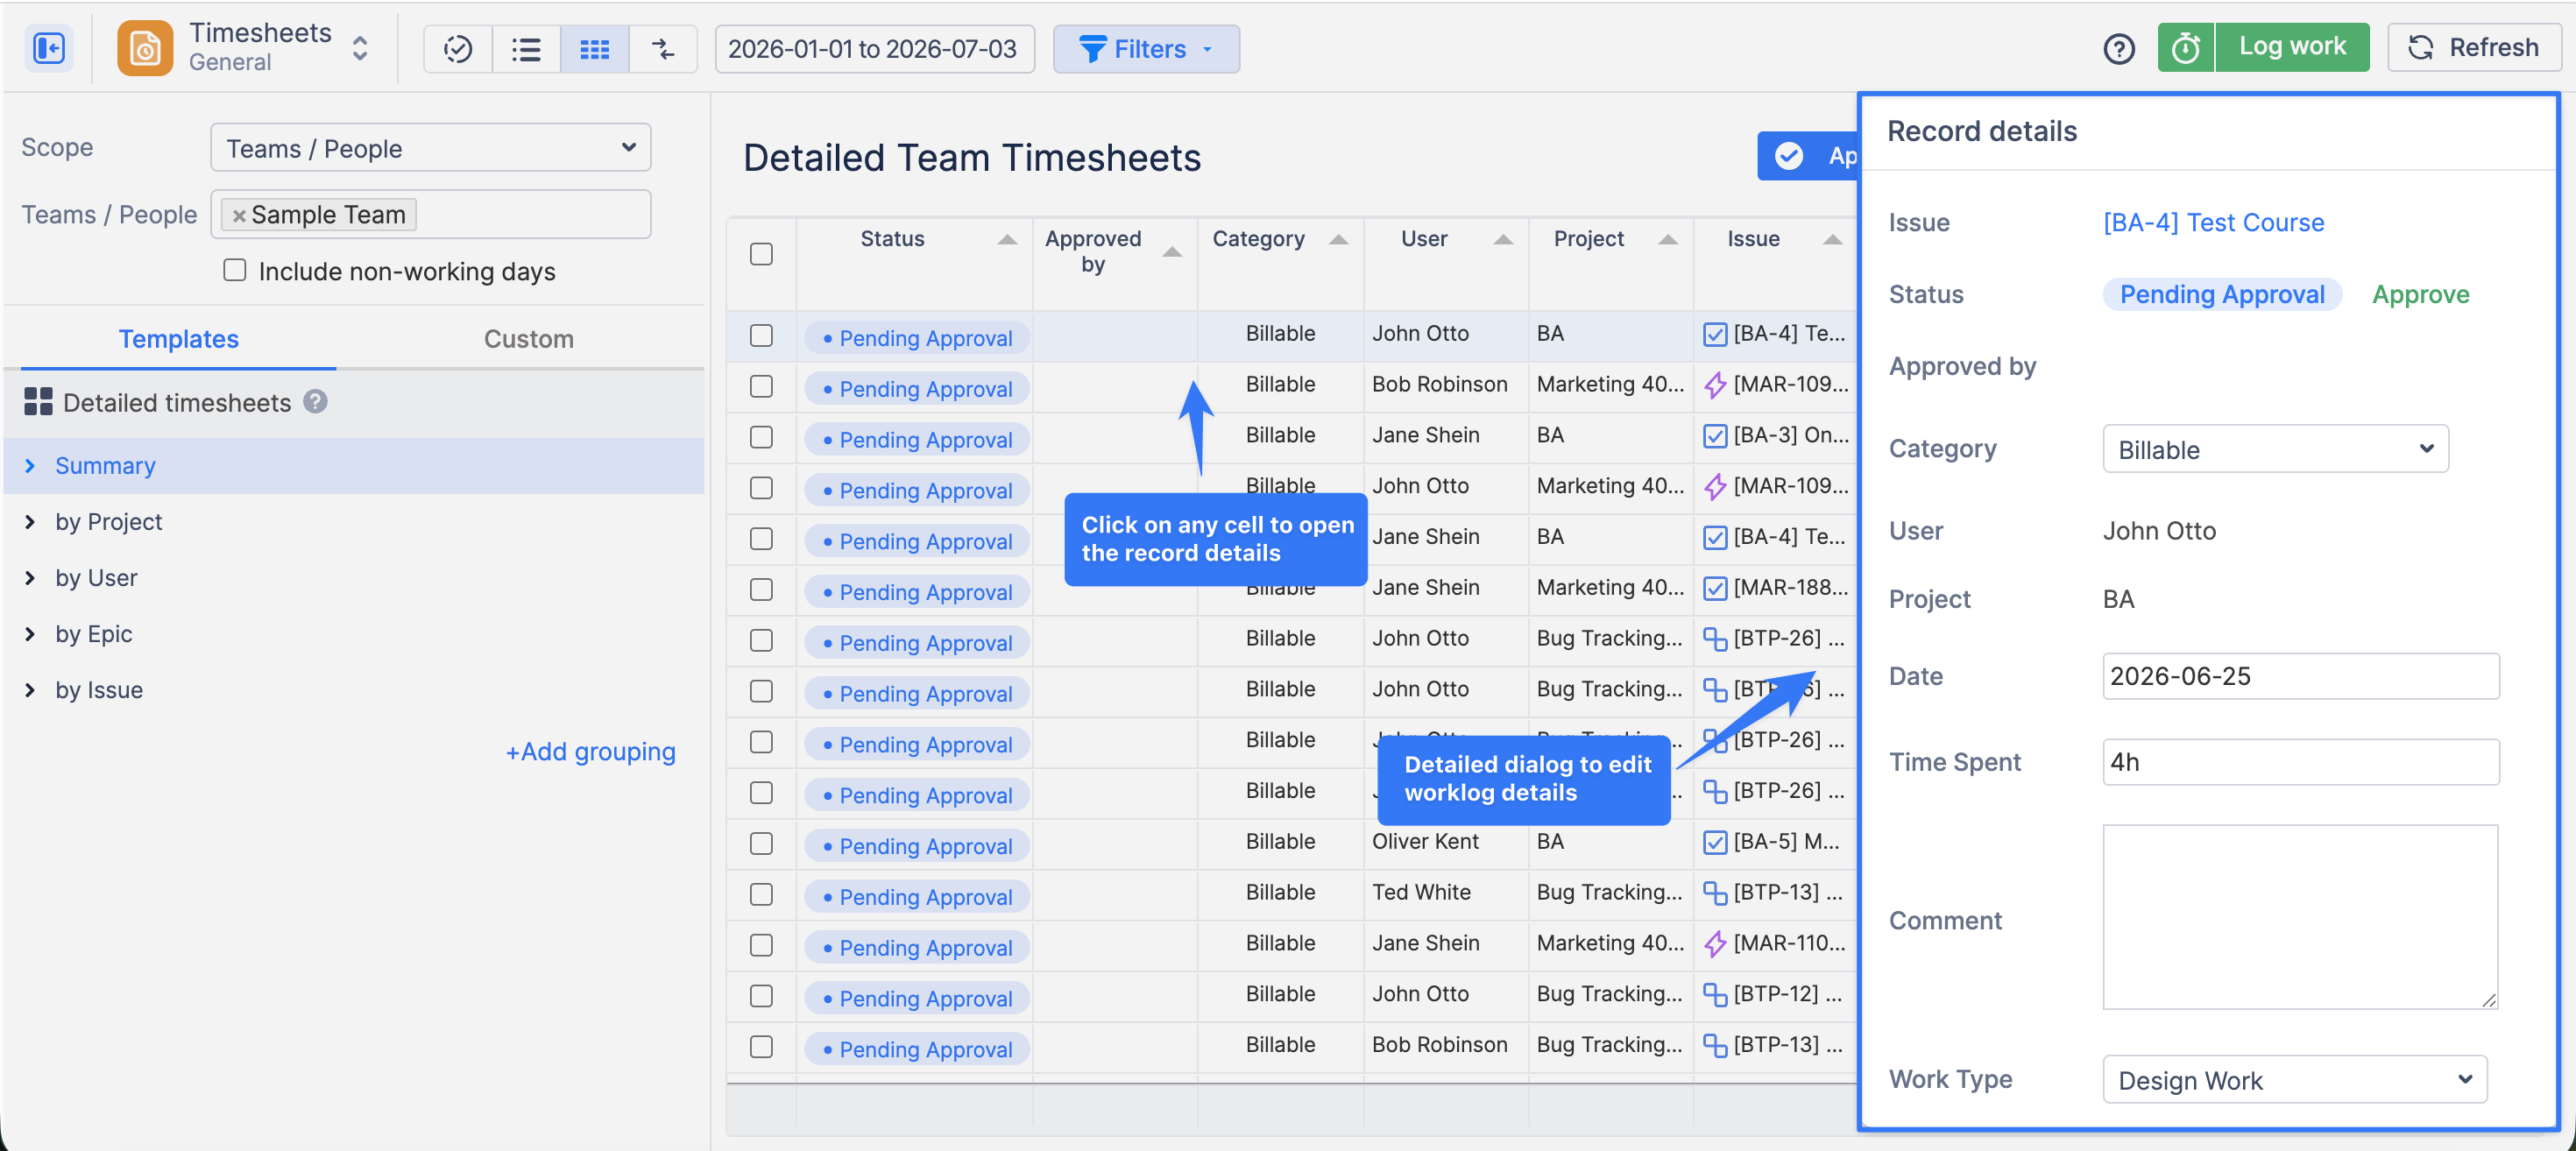Screen dimensions: 2576x1151
Task: Collapse the sidebar with the panel icon
Action: (48, 48)
